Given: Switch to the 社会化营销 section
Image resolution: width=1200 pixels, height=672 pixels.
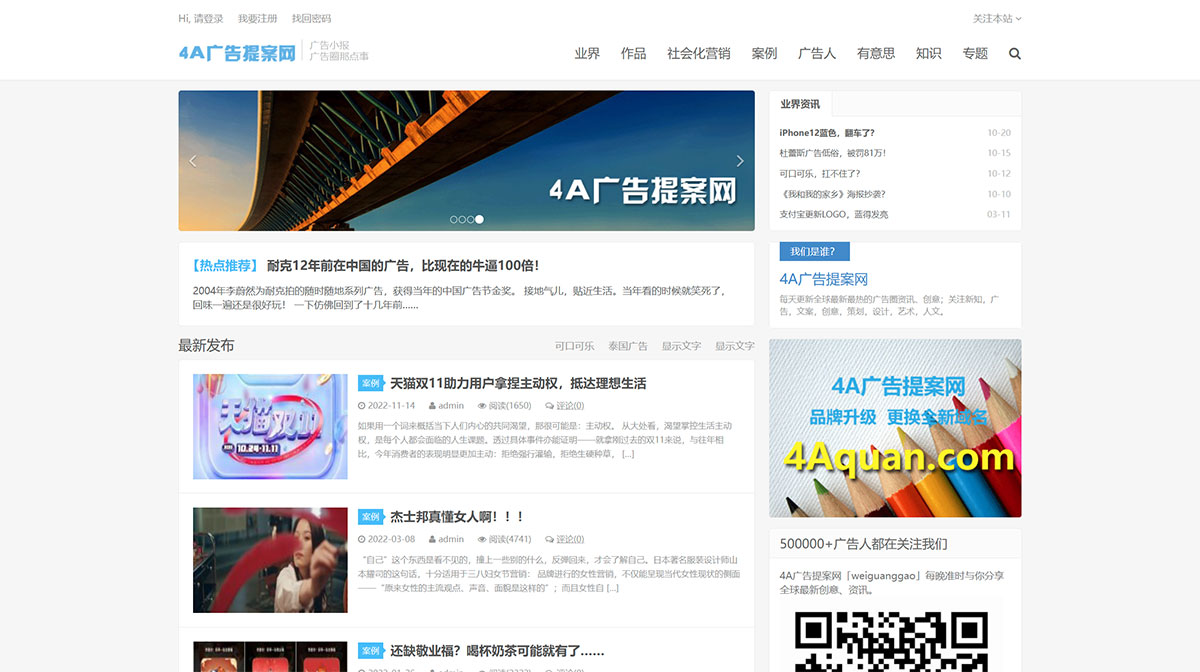Looking at the screenshot, I should tap(697, 54).
